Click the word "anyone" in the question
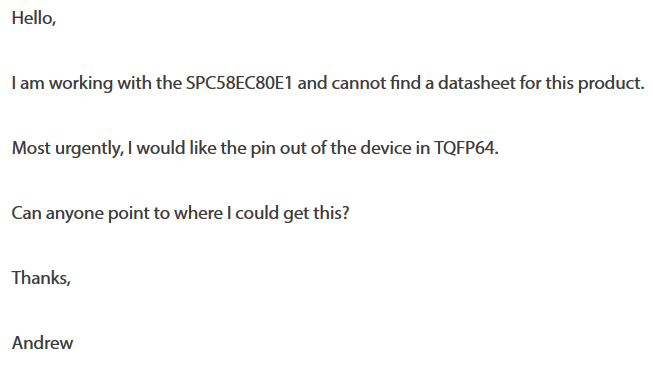 [74, 214]
